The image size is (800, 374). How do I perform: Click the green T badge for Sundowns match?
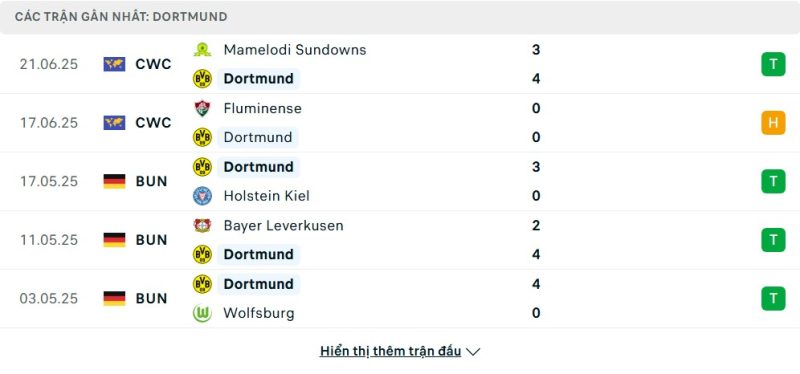[x=773, y=64]
